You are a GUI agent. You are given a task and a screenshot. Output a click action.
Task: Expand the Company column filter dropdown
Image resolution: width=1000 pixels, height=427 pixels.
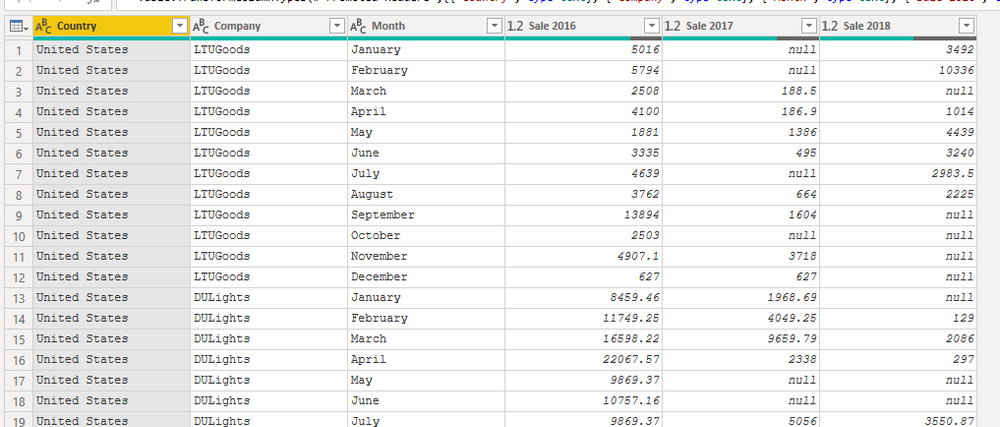[336, 25]
